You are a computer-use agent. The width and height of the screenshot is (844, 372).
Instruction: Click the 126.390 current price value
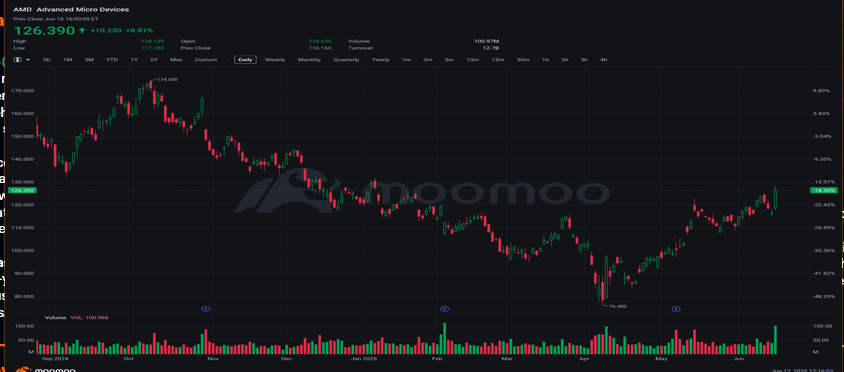pyautogui.click(x=44, y=31)
